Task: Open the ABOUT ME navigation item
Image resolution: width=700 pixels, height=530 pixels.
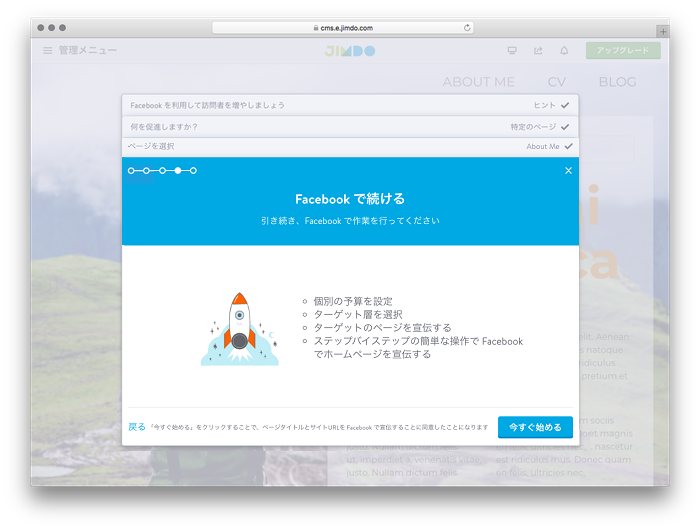Action: tap(479, 82)
